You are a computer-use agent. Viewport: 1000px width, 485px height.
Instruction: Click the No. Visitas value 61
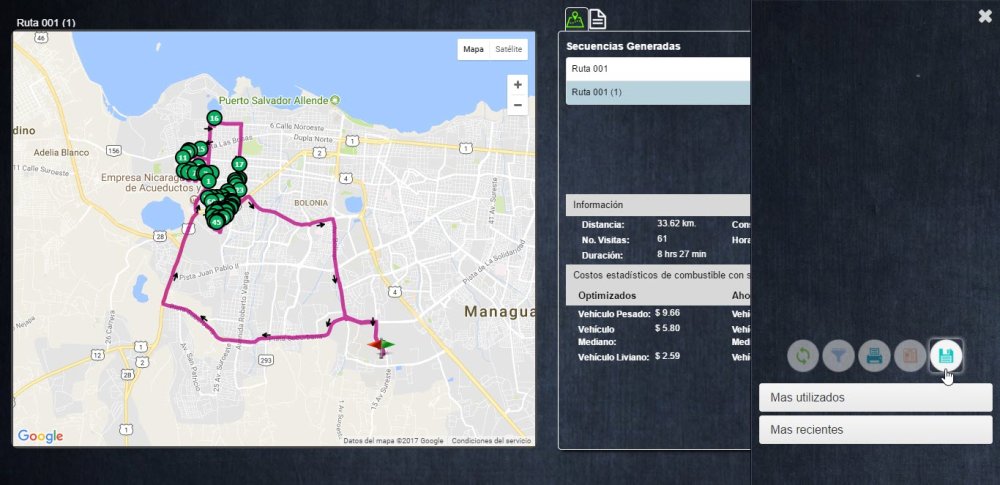pyautogui.click(x=662, y=239)
